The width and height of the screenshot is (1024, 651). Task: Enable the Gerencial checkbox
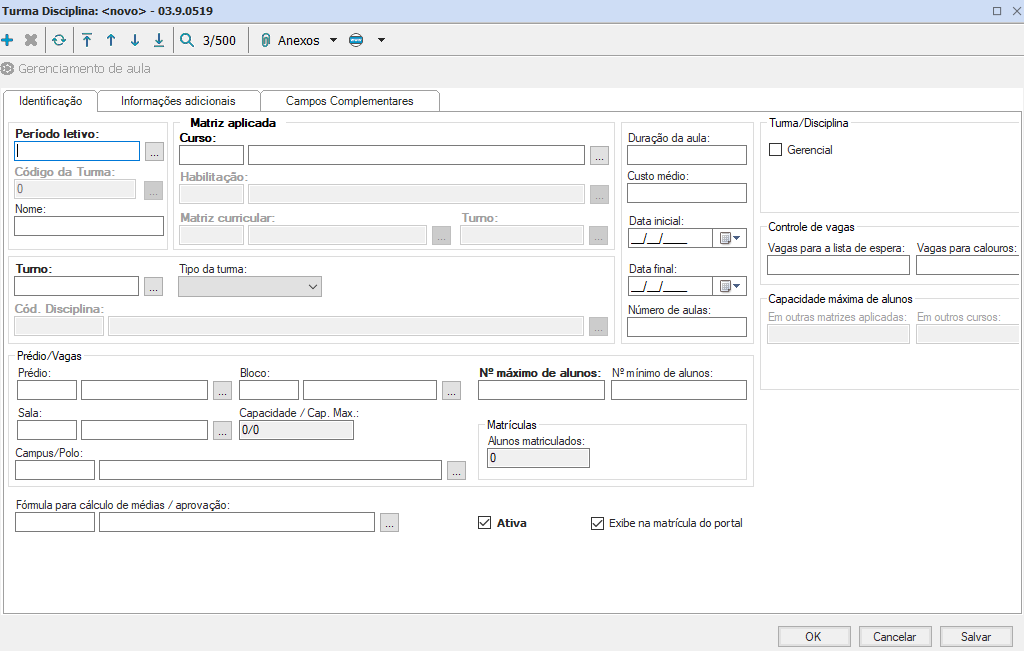tap(775, 150)
